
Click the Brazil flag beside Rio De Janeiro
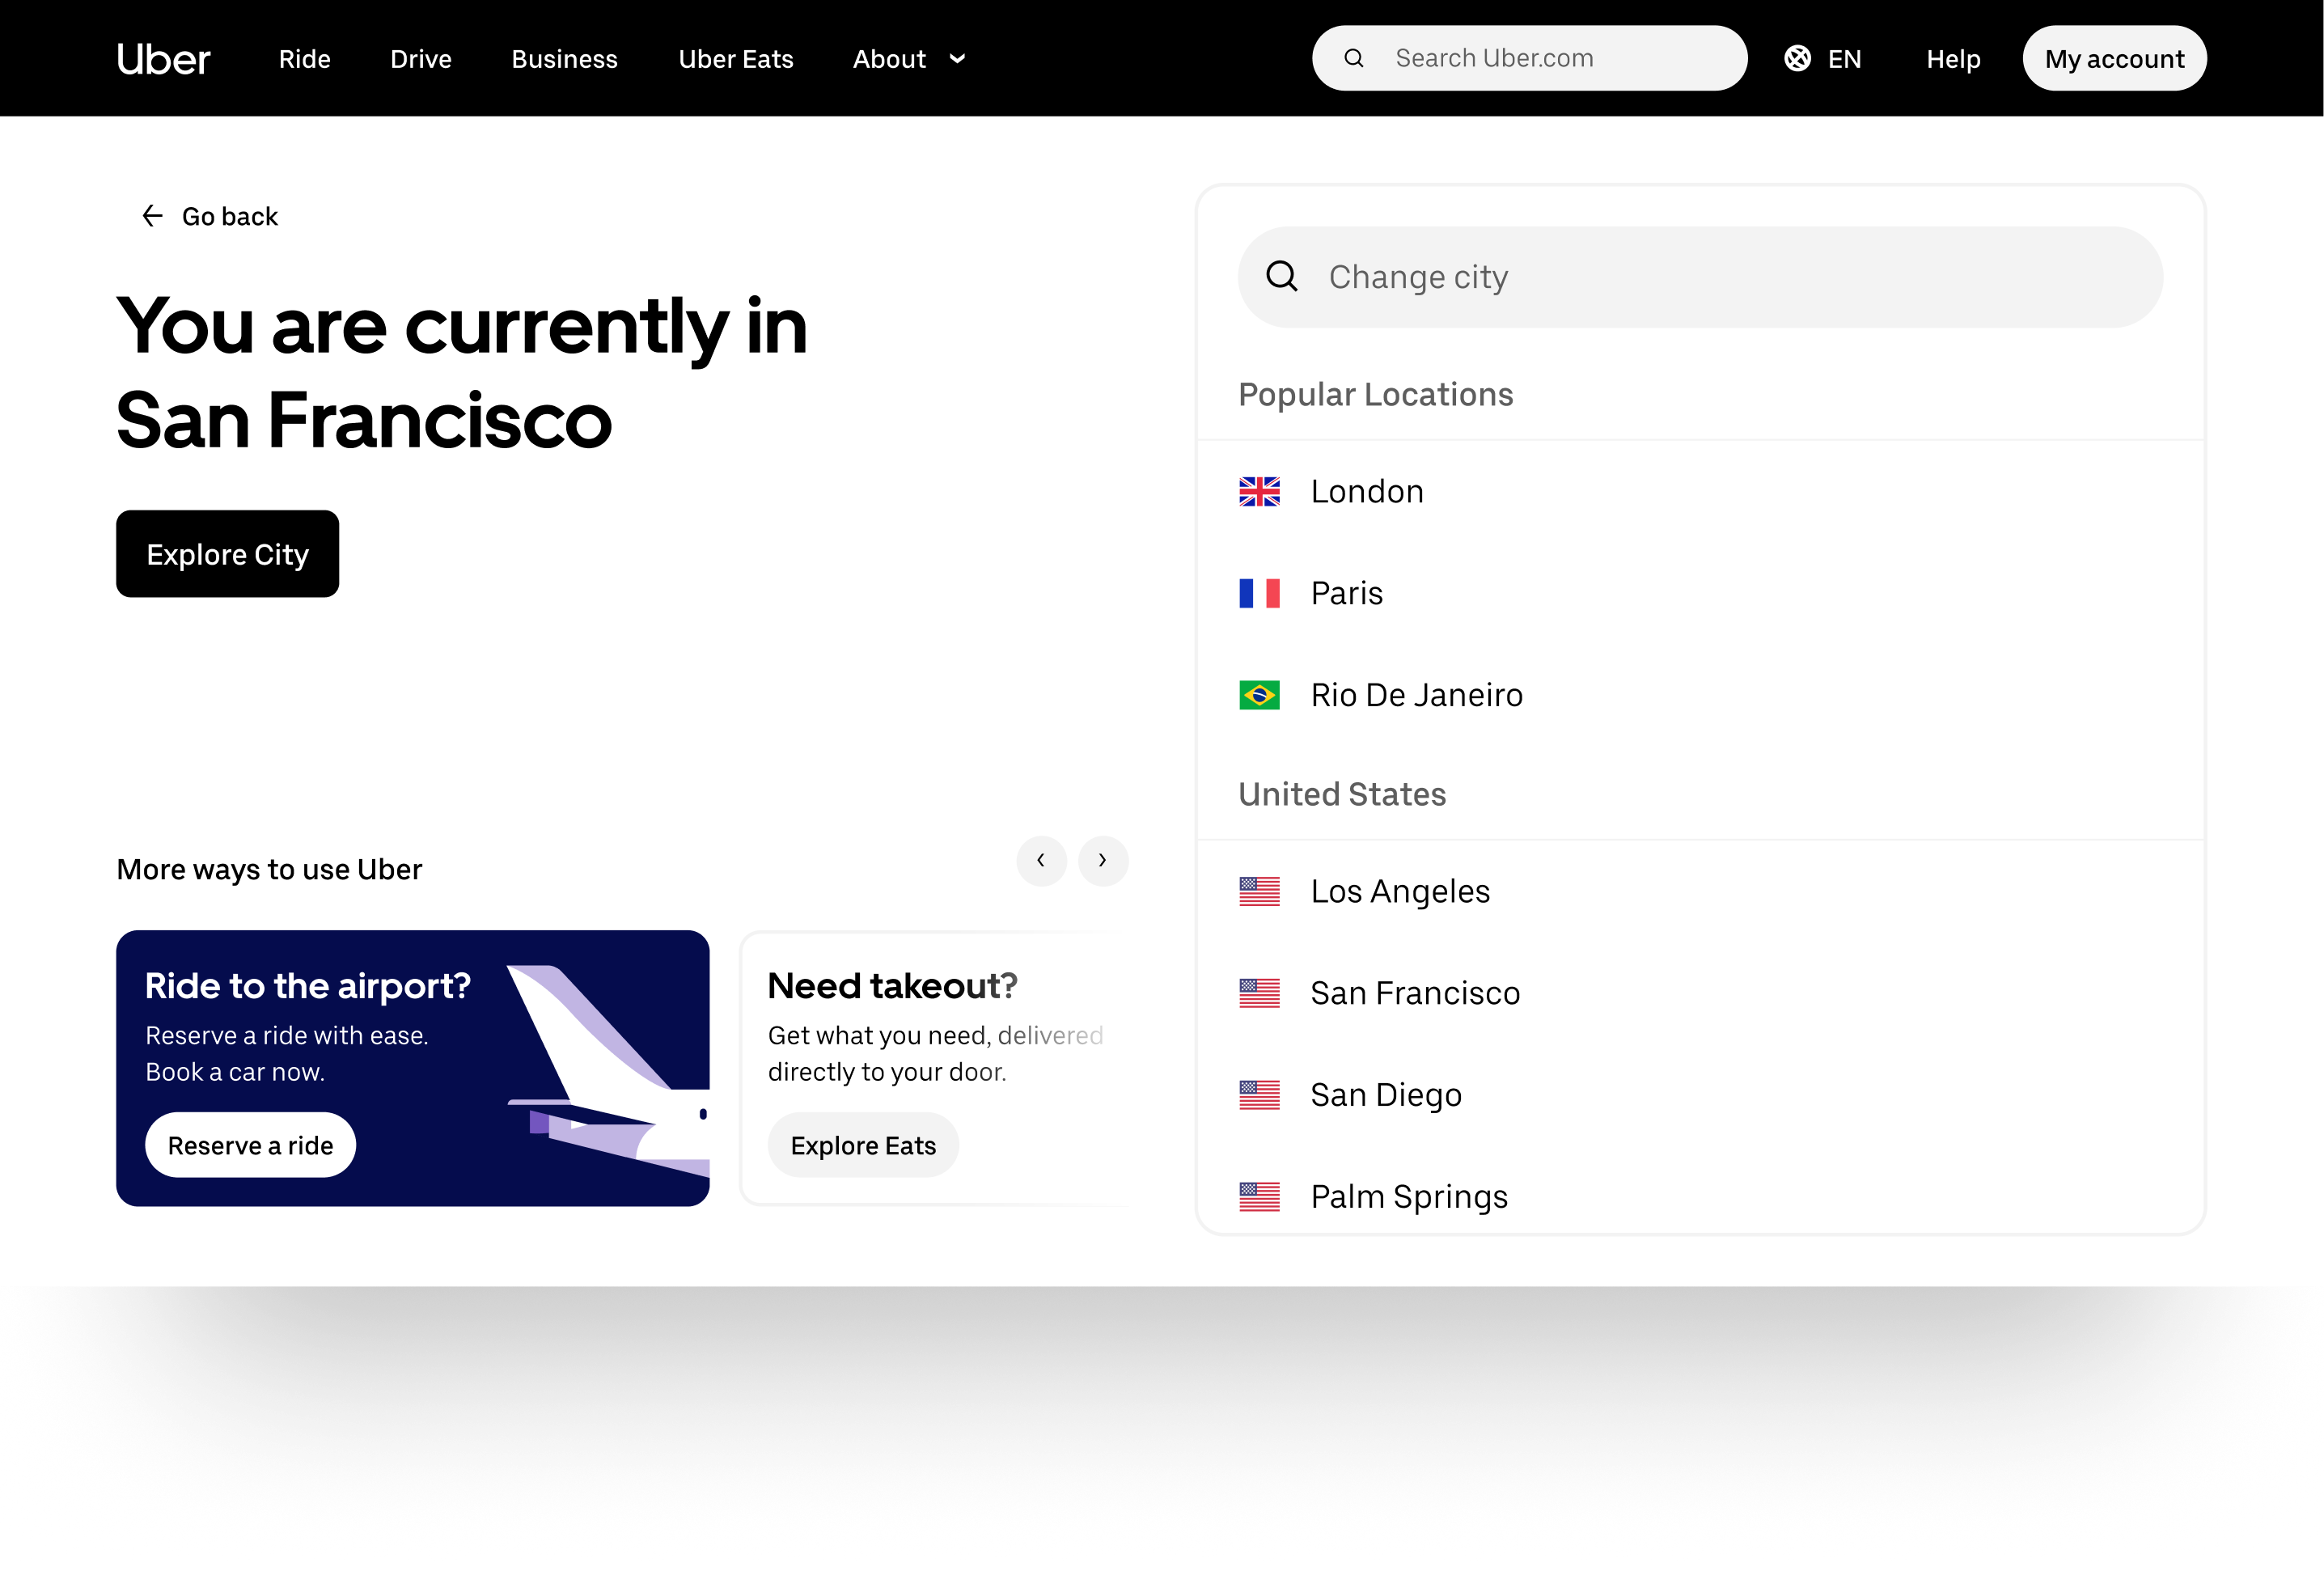pos(1259,695)
